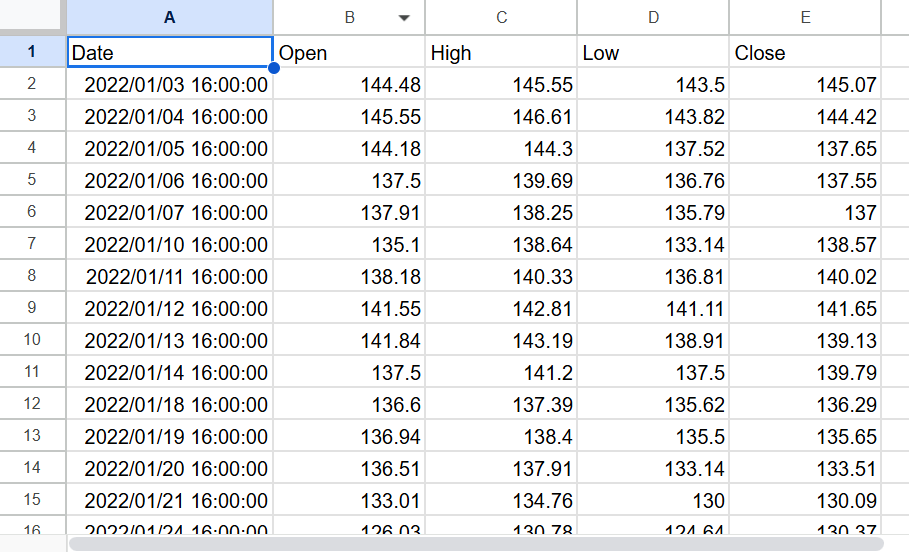Select the column E header
This screenshot has width=909, height=552.
pos(805,18)
